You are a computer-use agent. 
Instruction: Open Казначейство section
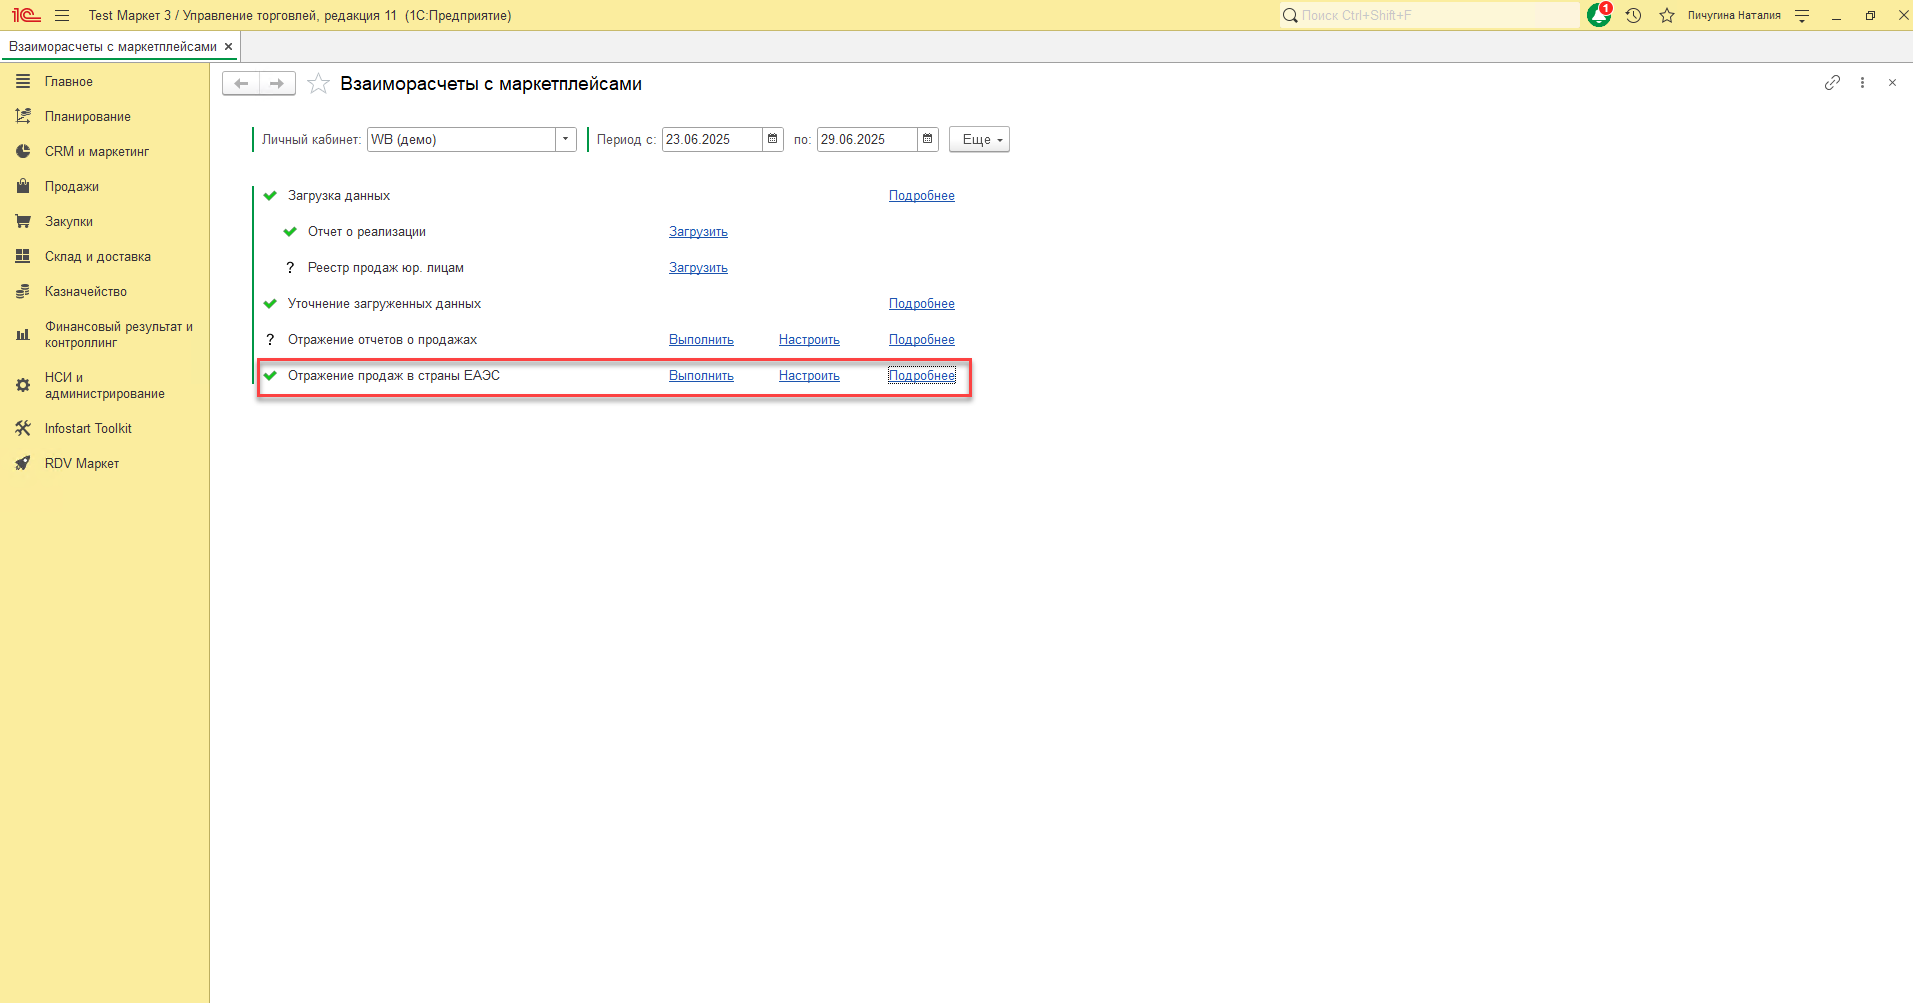pyautogui.click(x=105, y=292)
